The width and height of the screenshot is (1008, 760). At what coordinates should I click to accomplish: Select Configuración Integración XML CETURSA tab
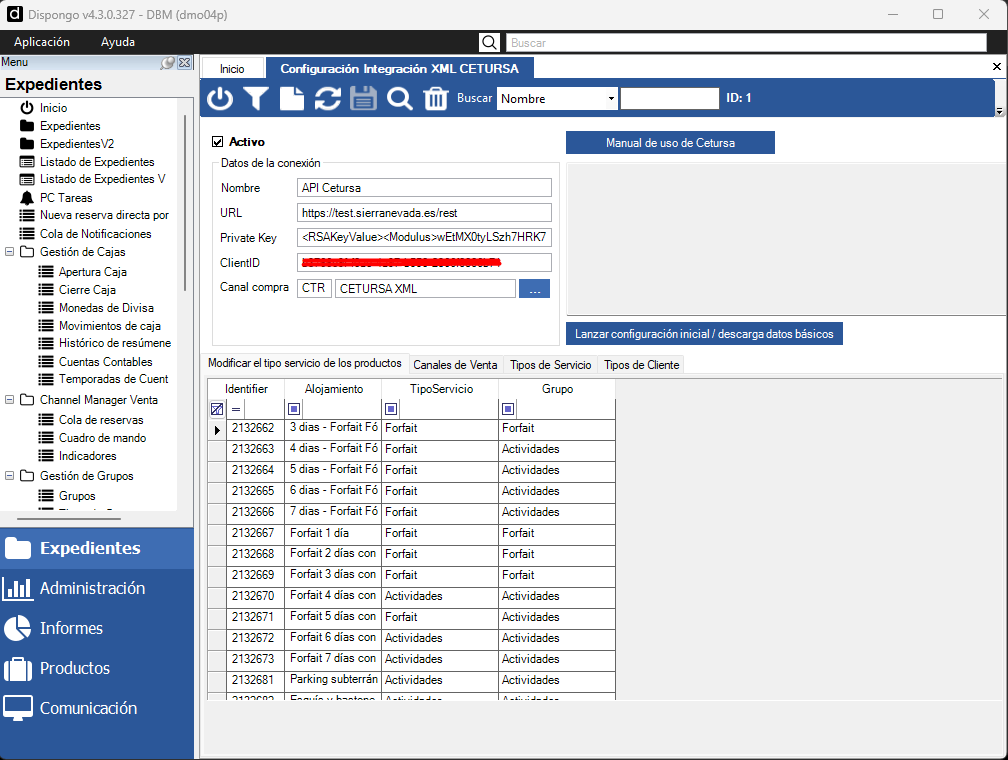[x=399, y=68]
